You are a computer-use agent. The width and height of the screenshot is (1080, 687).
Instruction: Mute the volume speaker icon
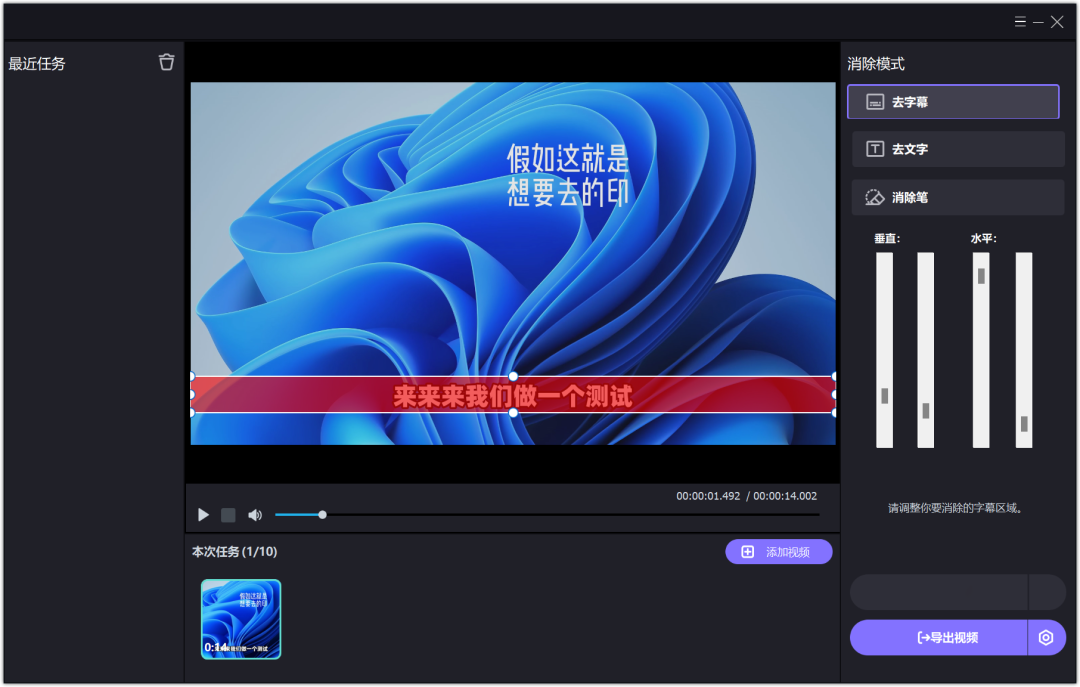click(x=255, y=515)
